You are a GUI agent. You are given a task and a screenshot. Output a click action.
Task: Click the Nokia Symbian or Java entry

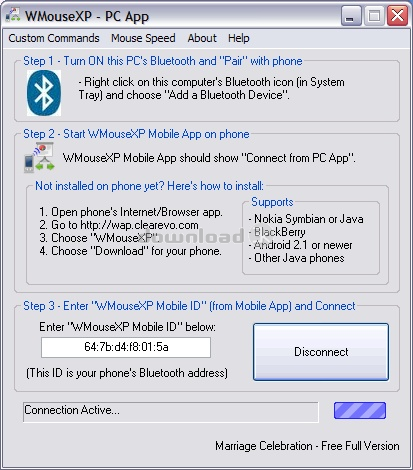point(306,219)
